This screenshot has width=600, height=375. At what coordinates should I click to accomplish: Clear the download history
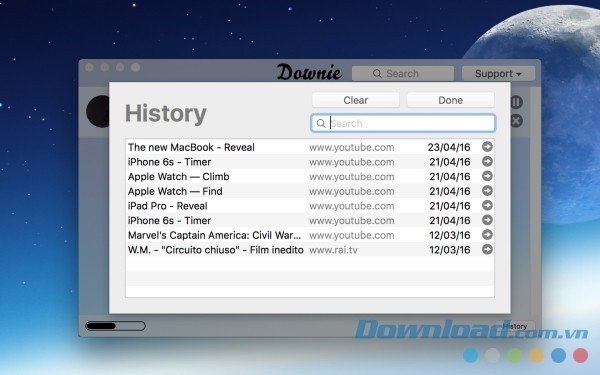tap(355, 100)
